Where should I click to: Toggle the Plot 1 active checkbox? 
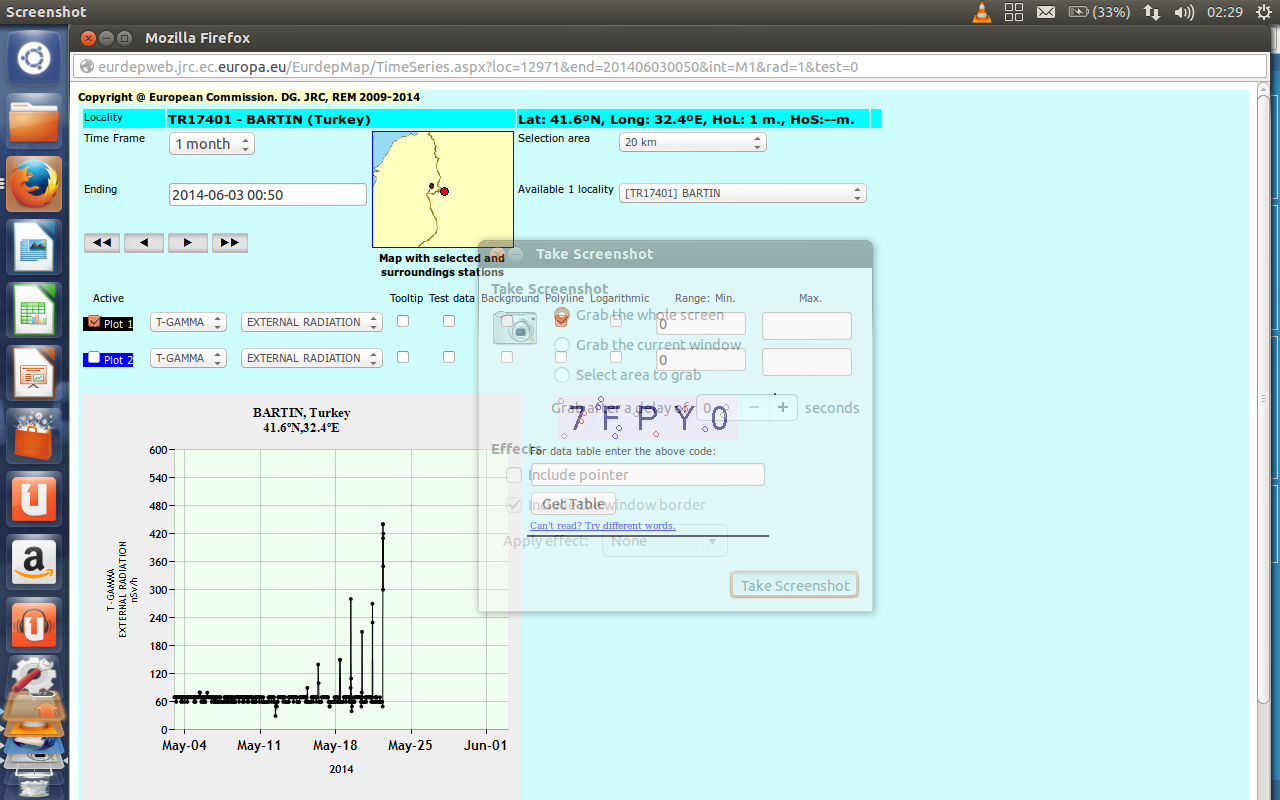coord(94,322)
